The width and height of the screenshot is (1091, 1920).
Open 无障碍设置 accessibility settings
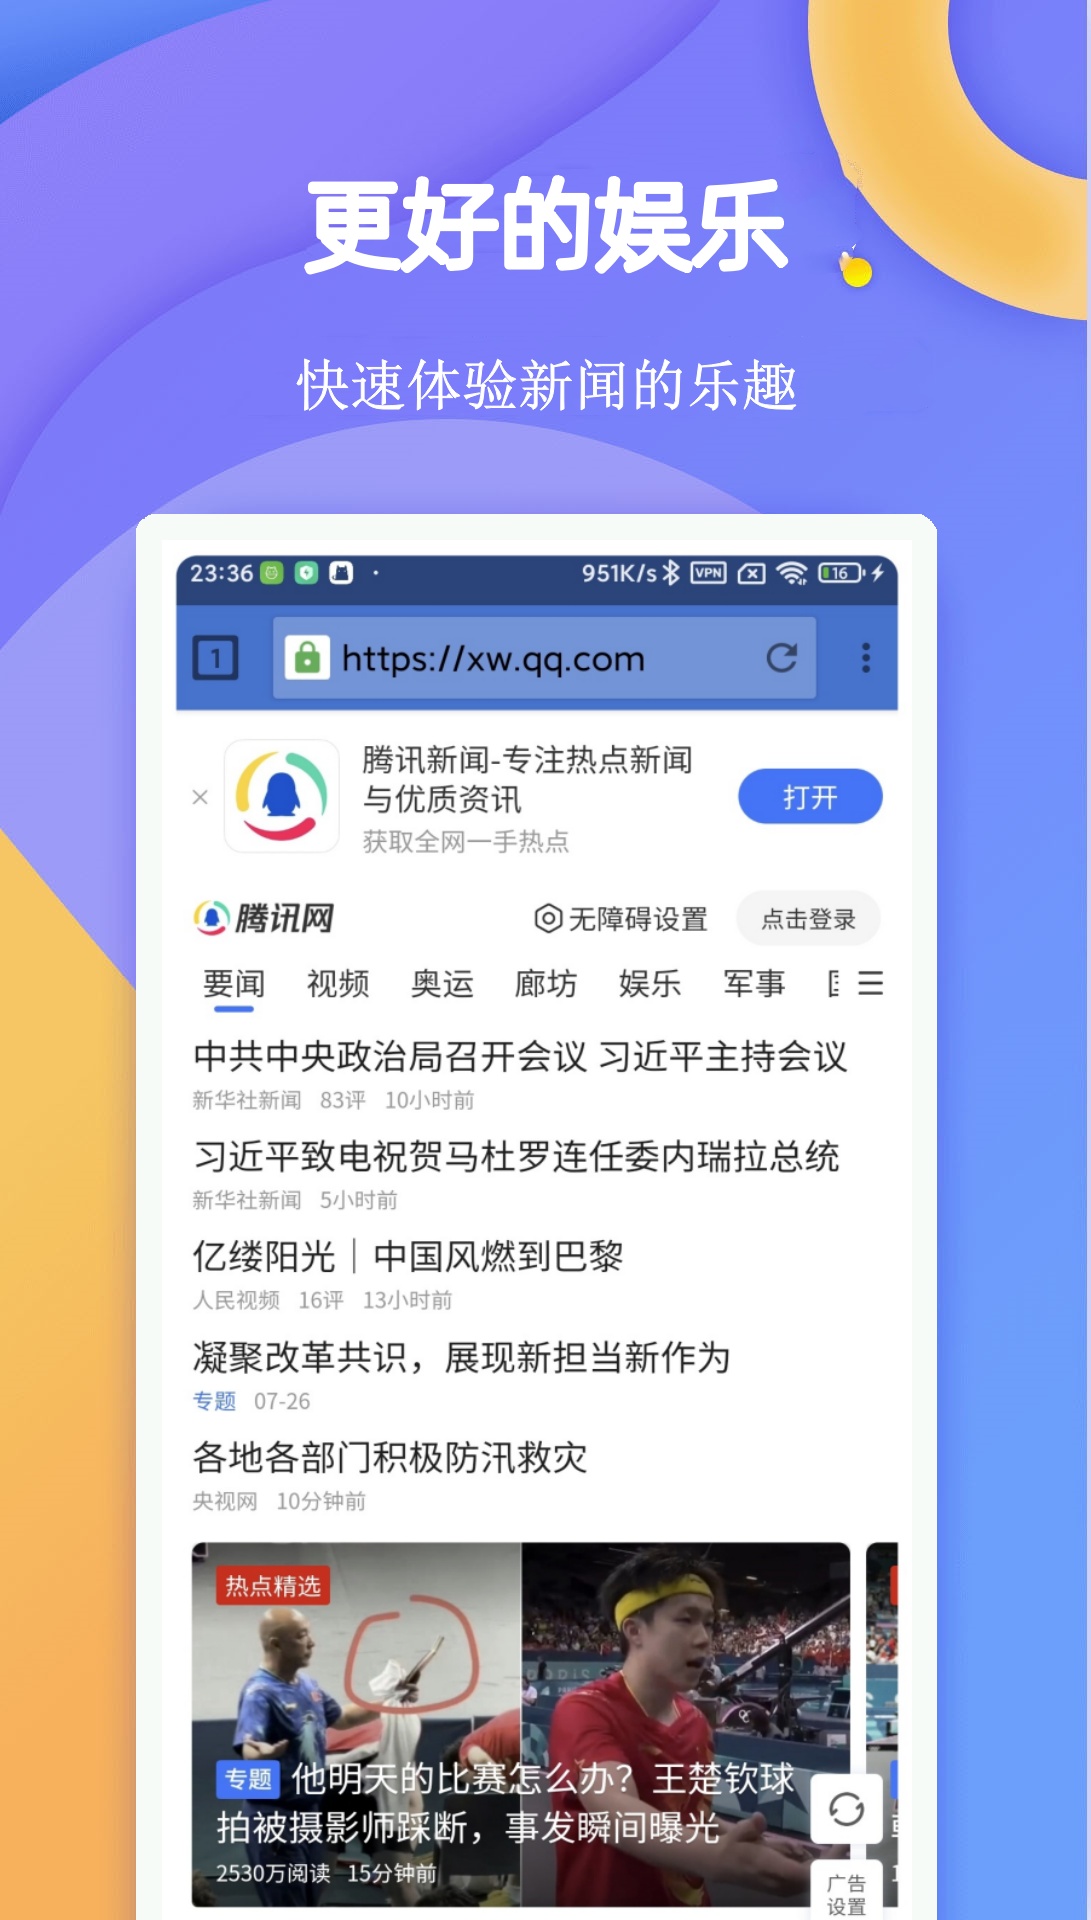621,918
